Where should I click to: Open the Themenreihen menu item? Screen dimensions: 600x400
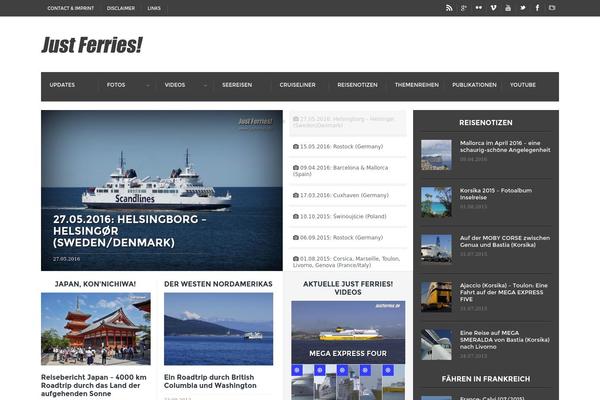click(417, 85)
